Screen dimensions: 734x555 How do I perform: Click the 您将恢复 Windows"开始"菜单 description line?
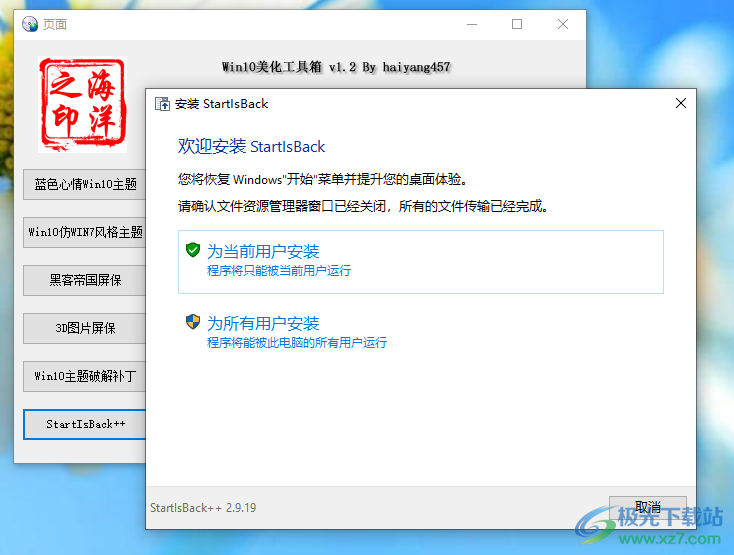click(323, 179)
